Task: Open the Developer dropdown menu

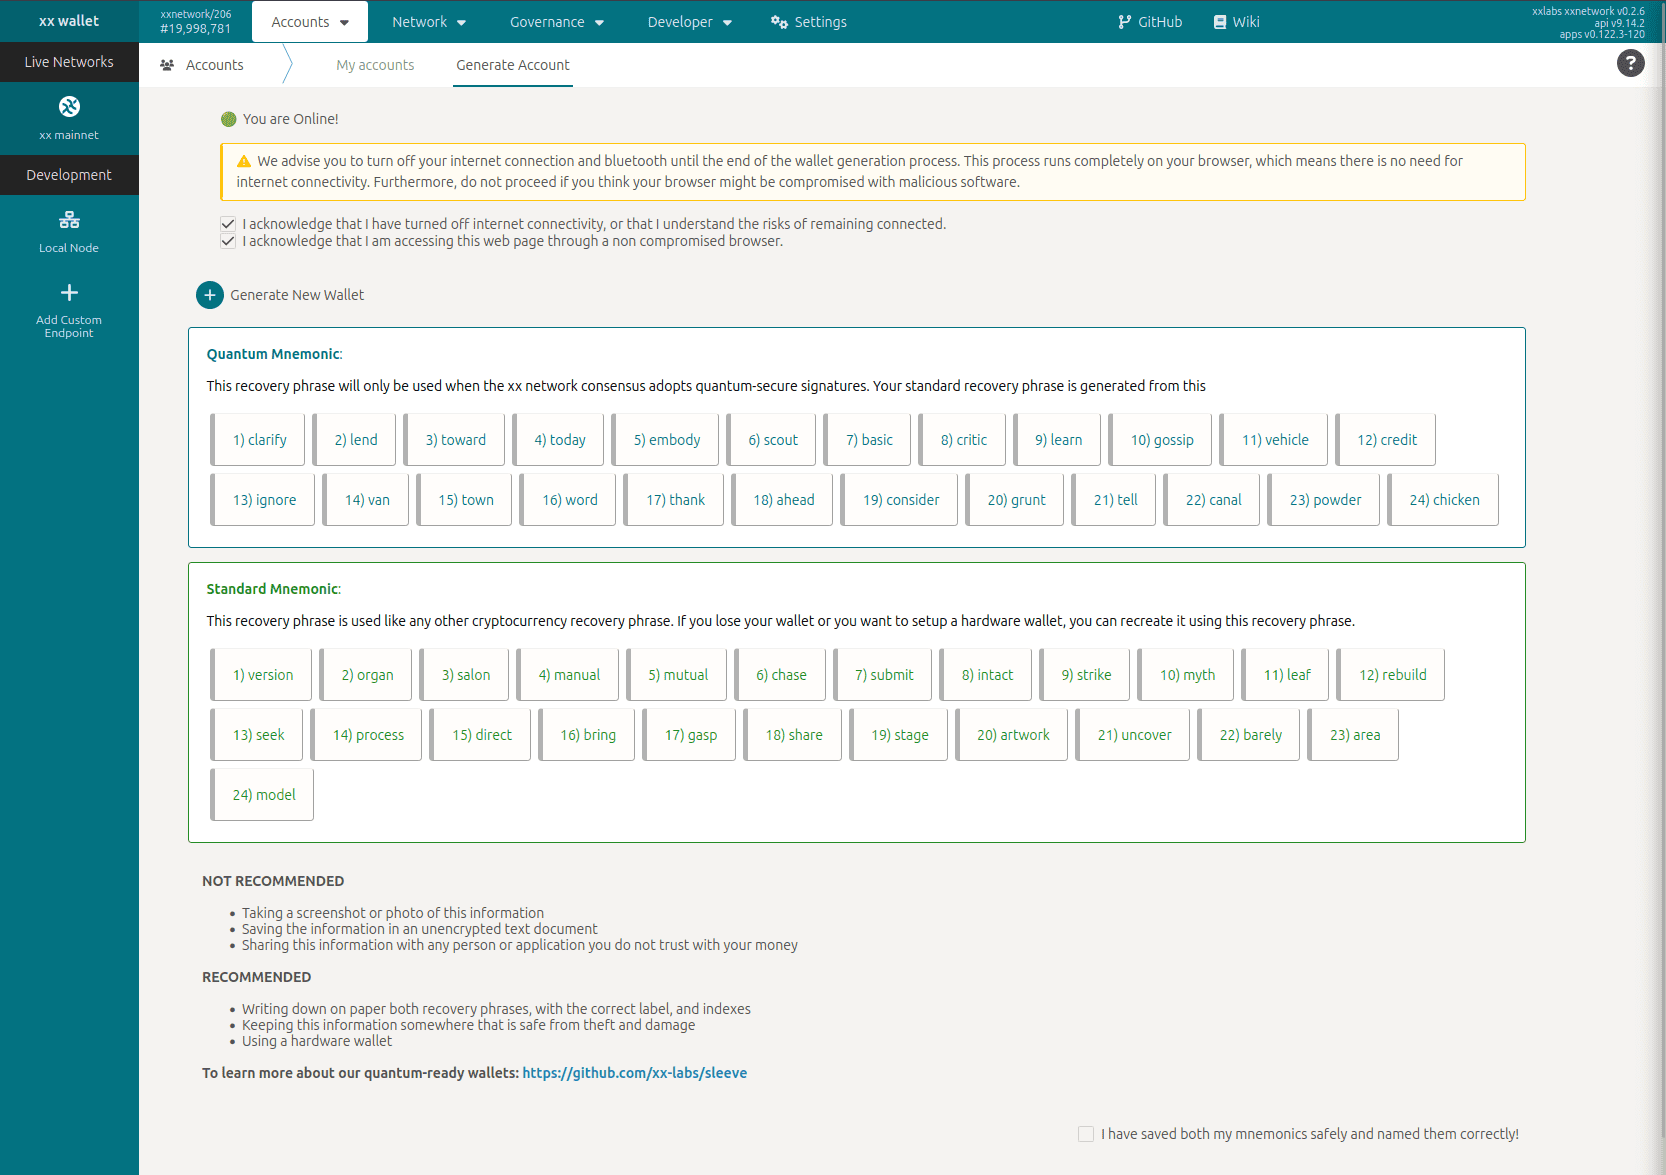Action: [x=689, y=22]
